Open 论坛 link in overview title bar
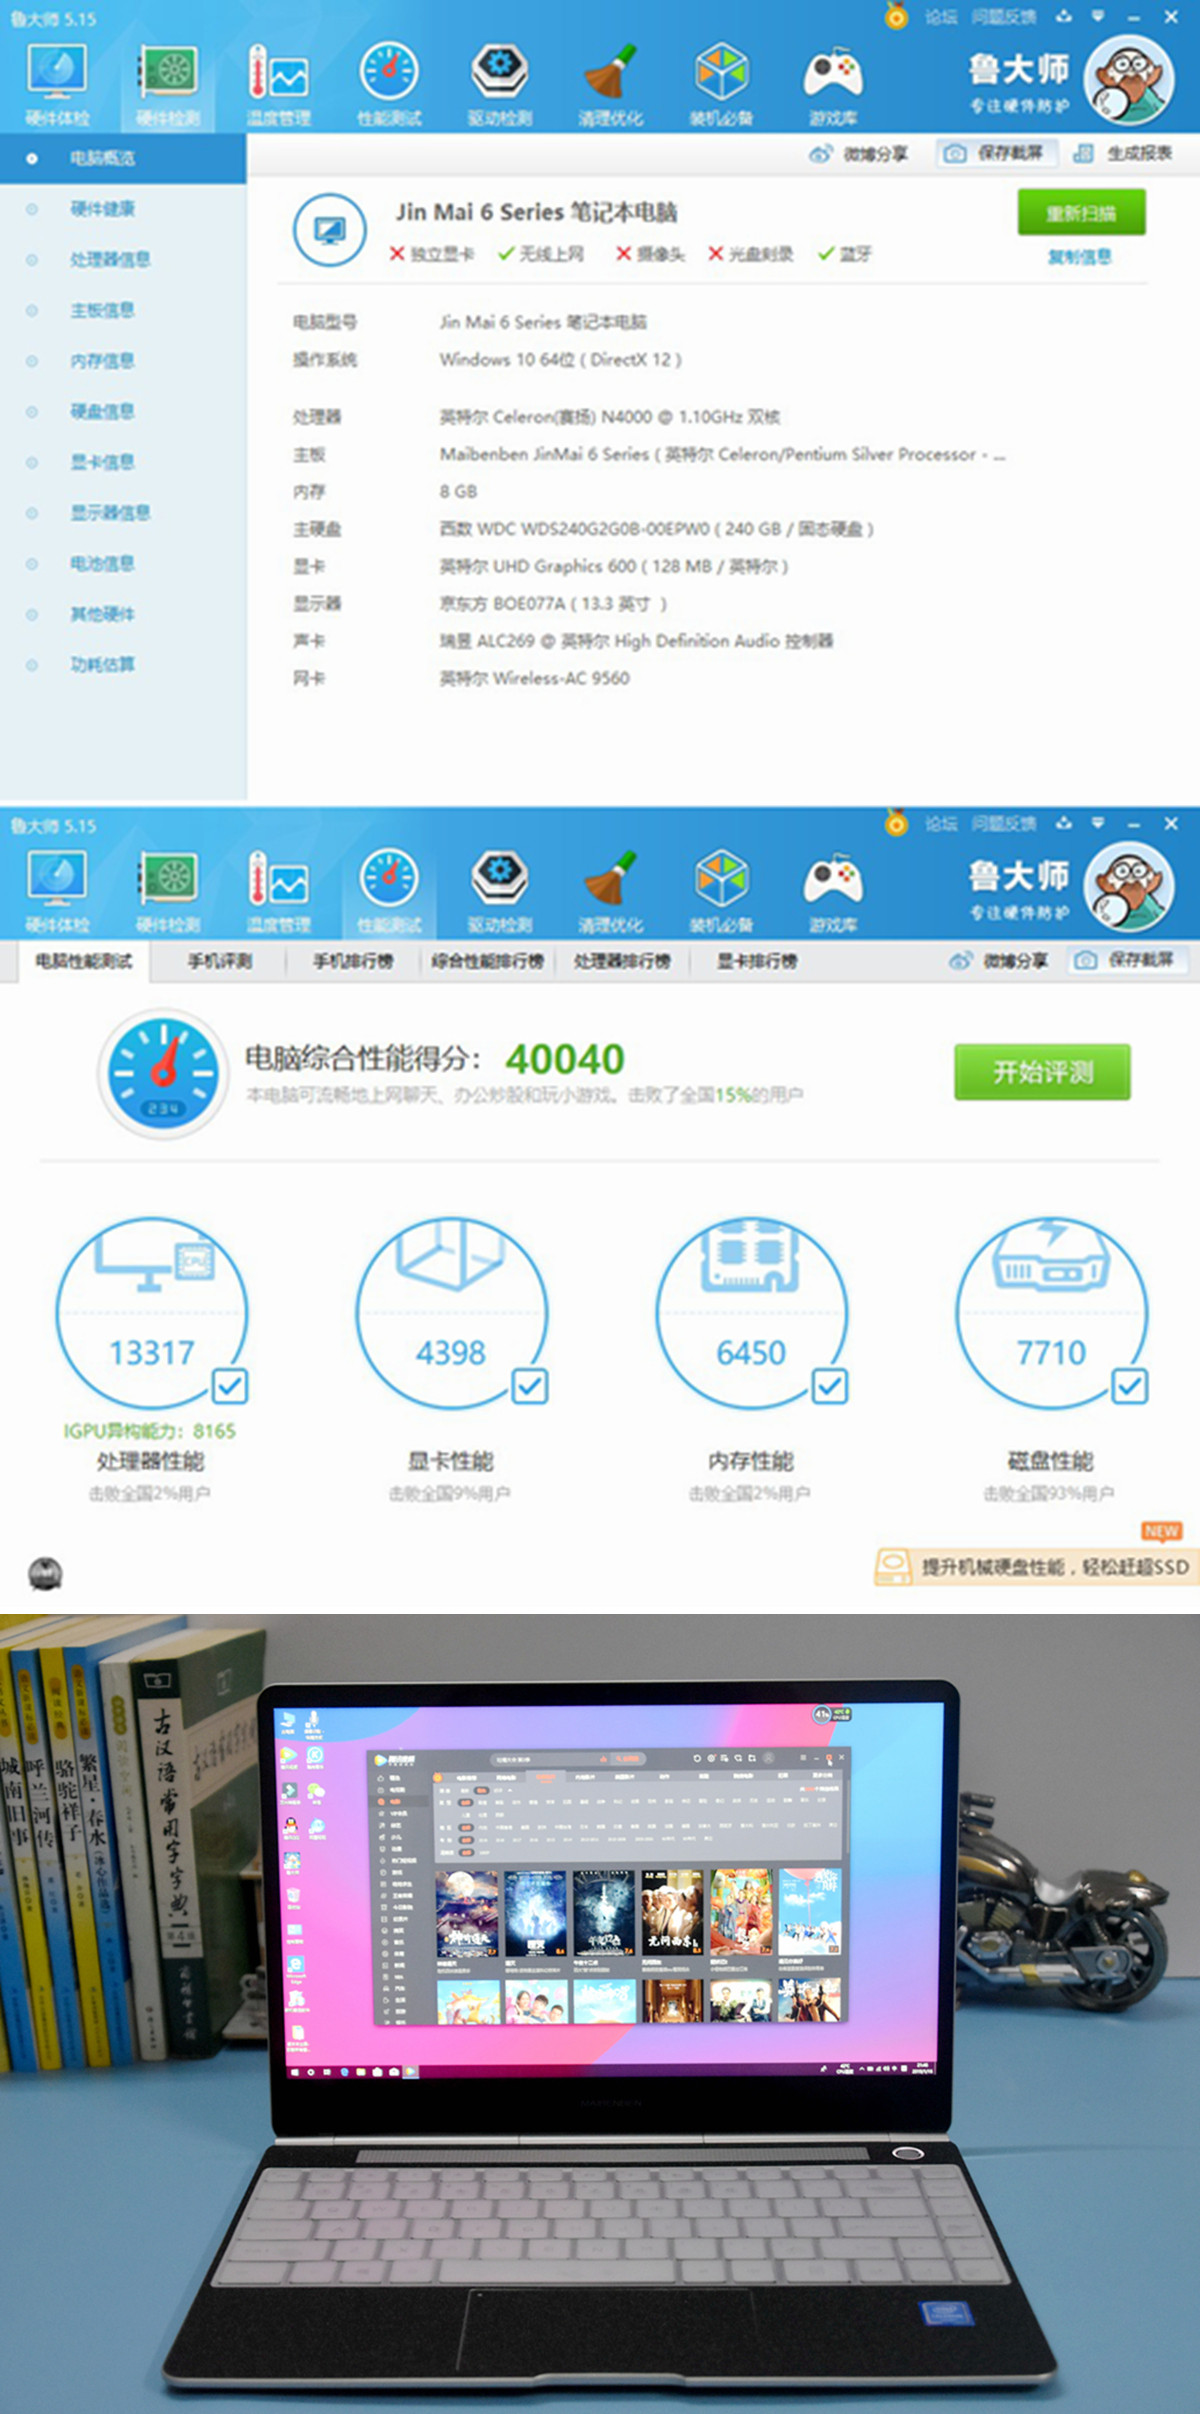 [x=940, y=17]
